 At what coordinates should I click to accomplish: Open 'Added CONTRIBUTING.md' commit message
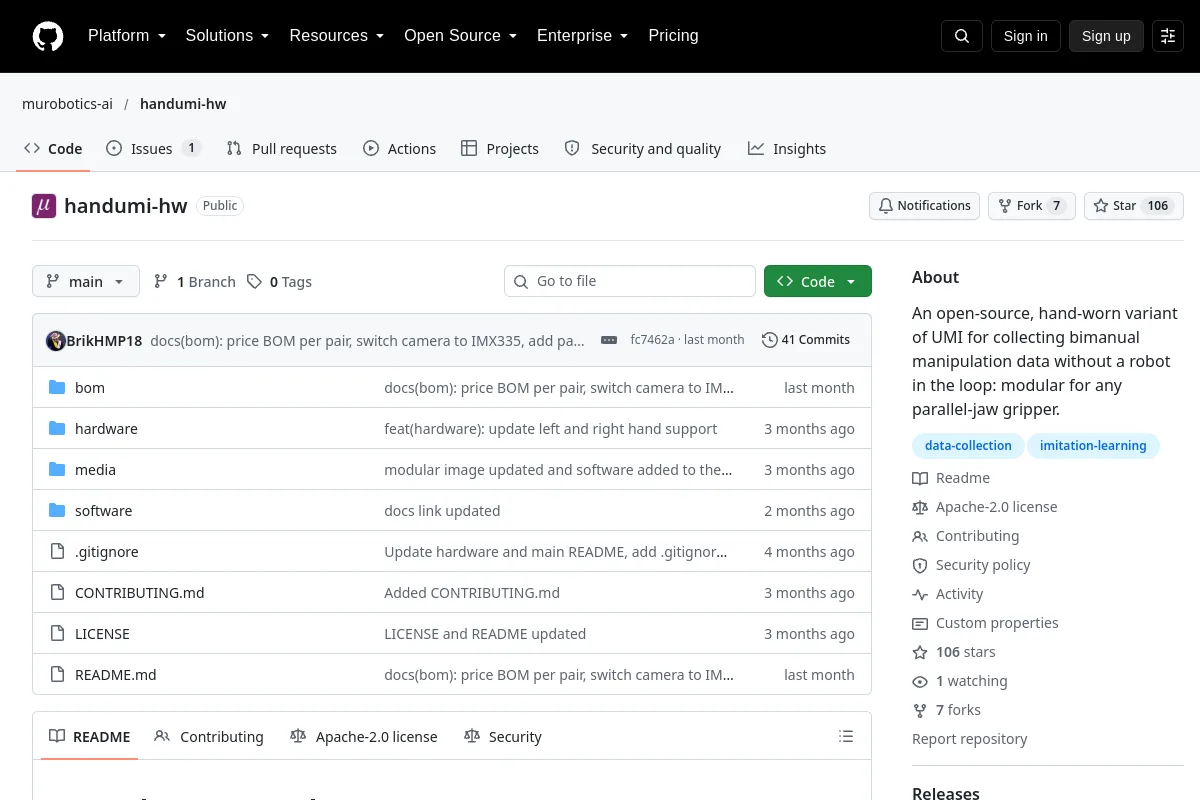click(472, 593)
